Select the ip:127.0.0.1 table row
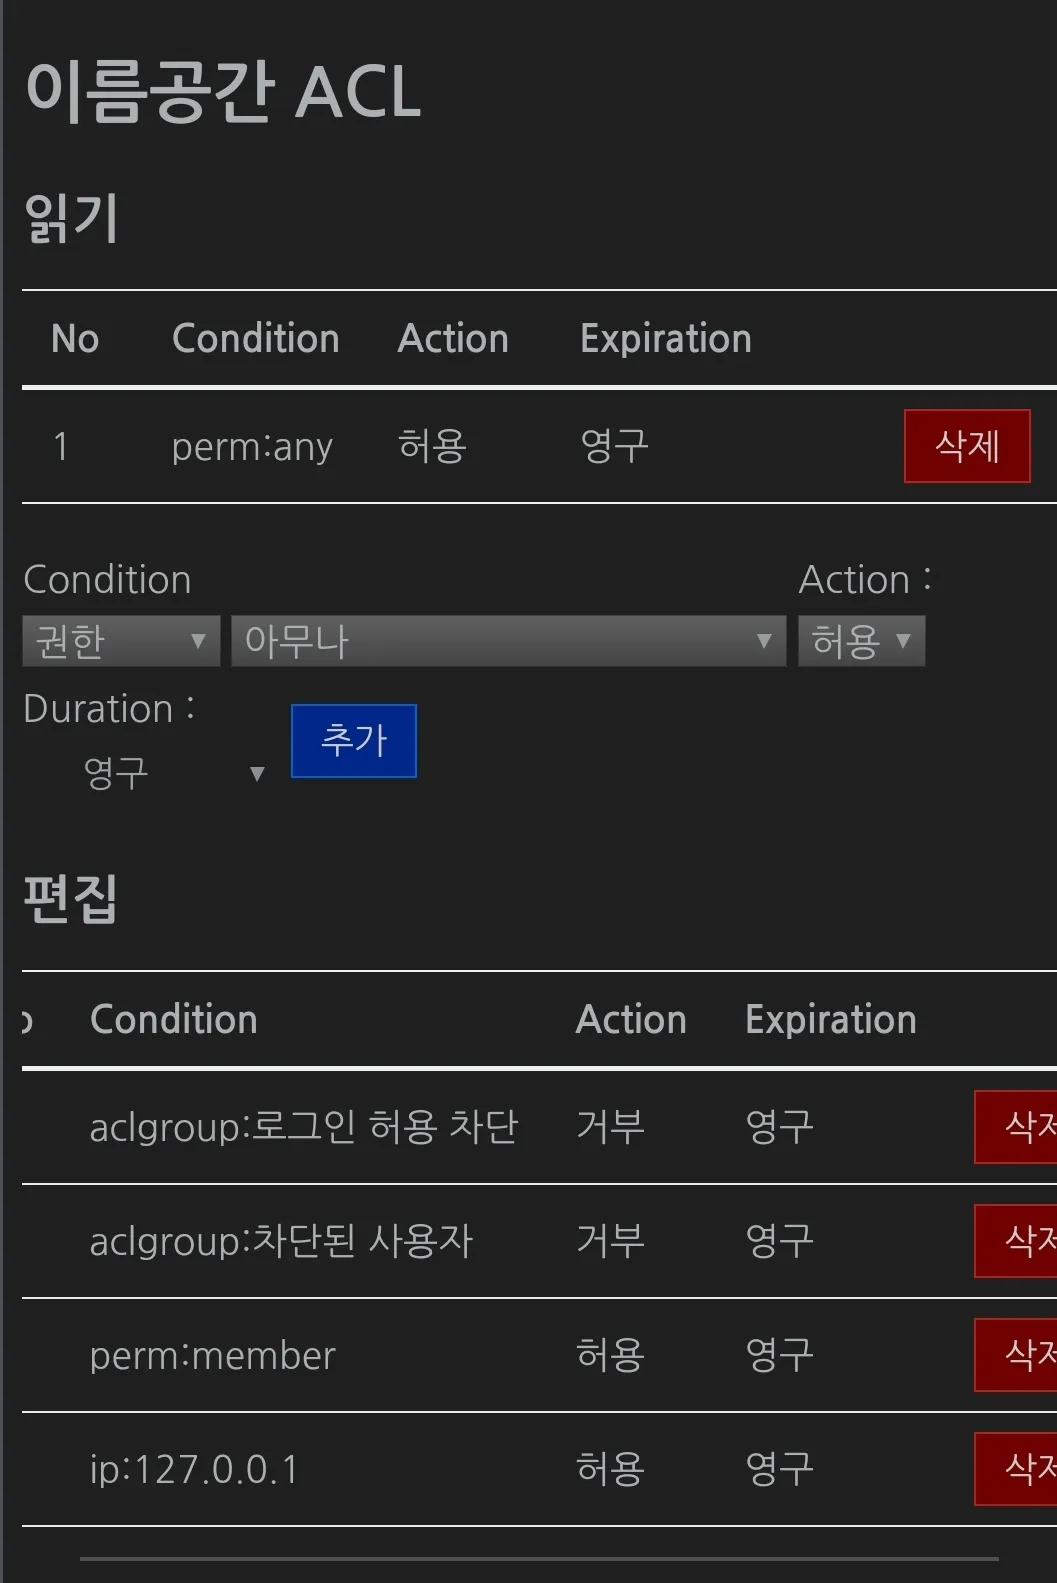Image resolution: width=1057 pixels, height=1583 pixels. point(450,1469)
